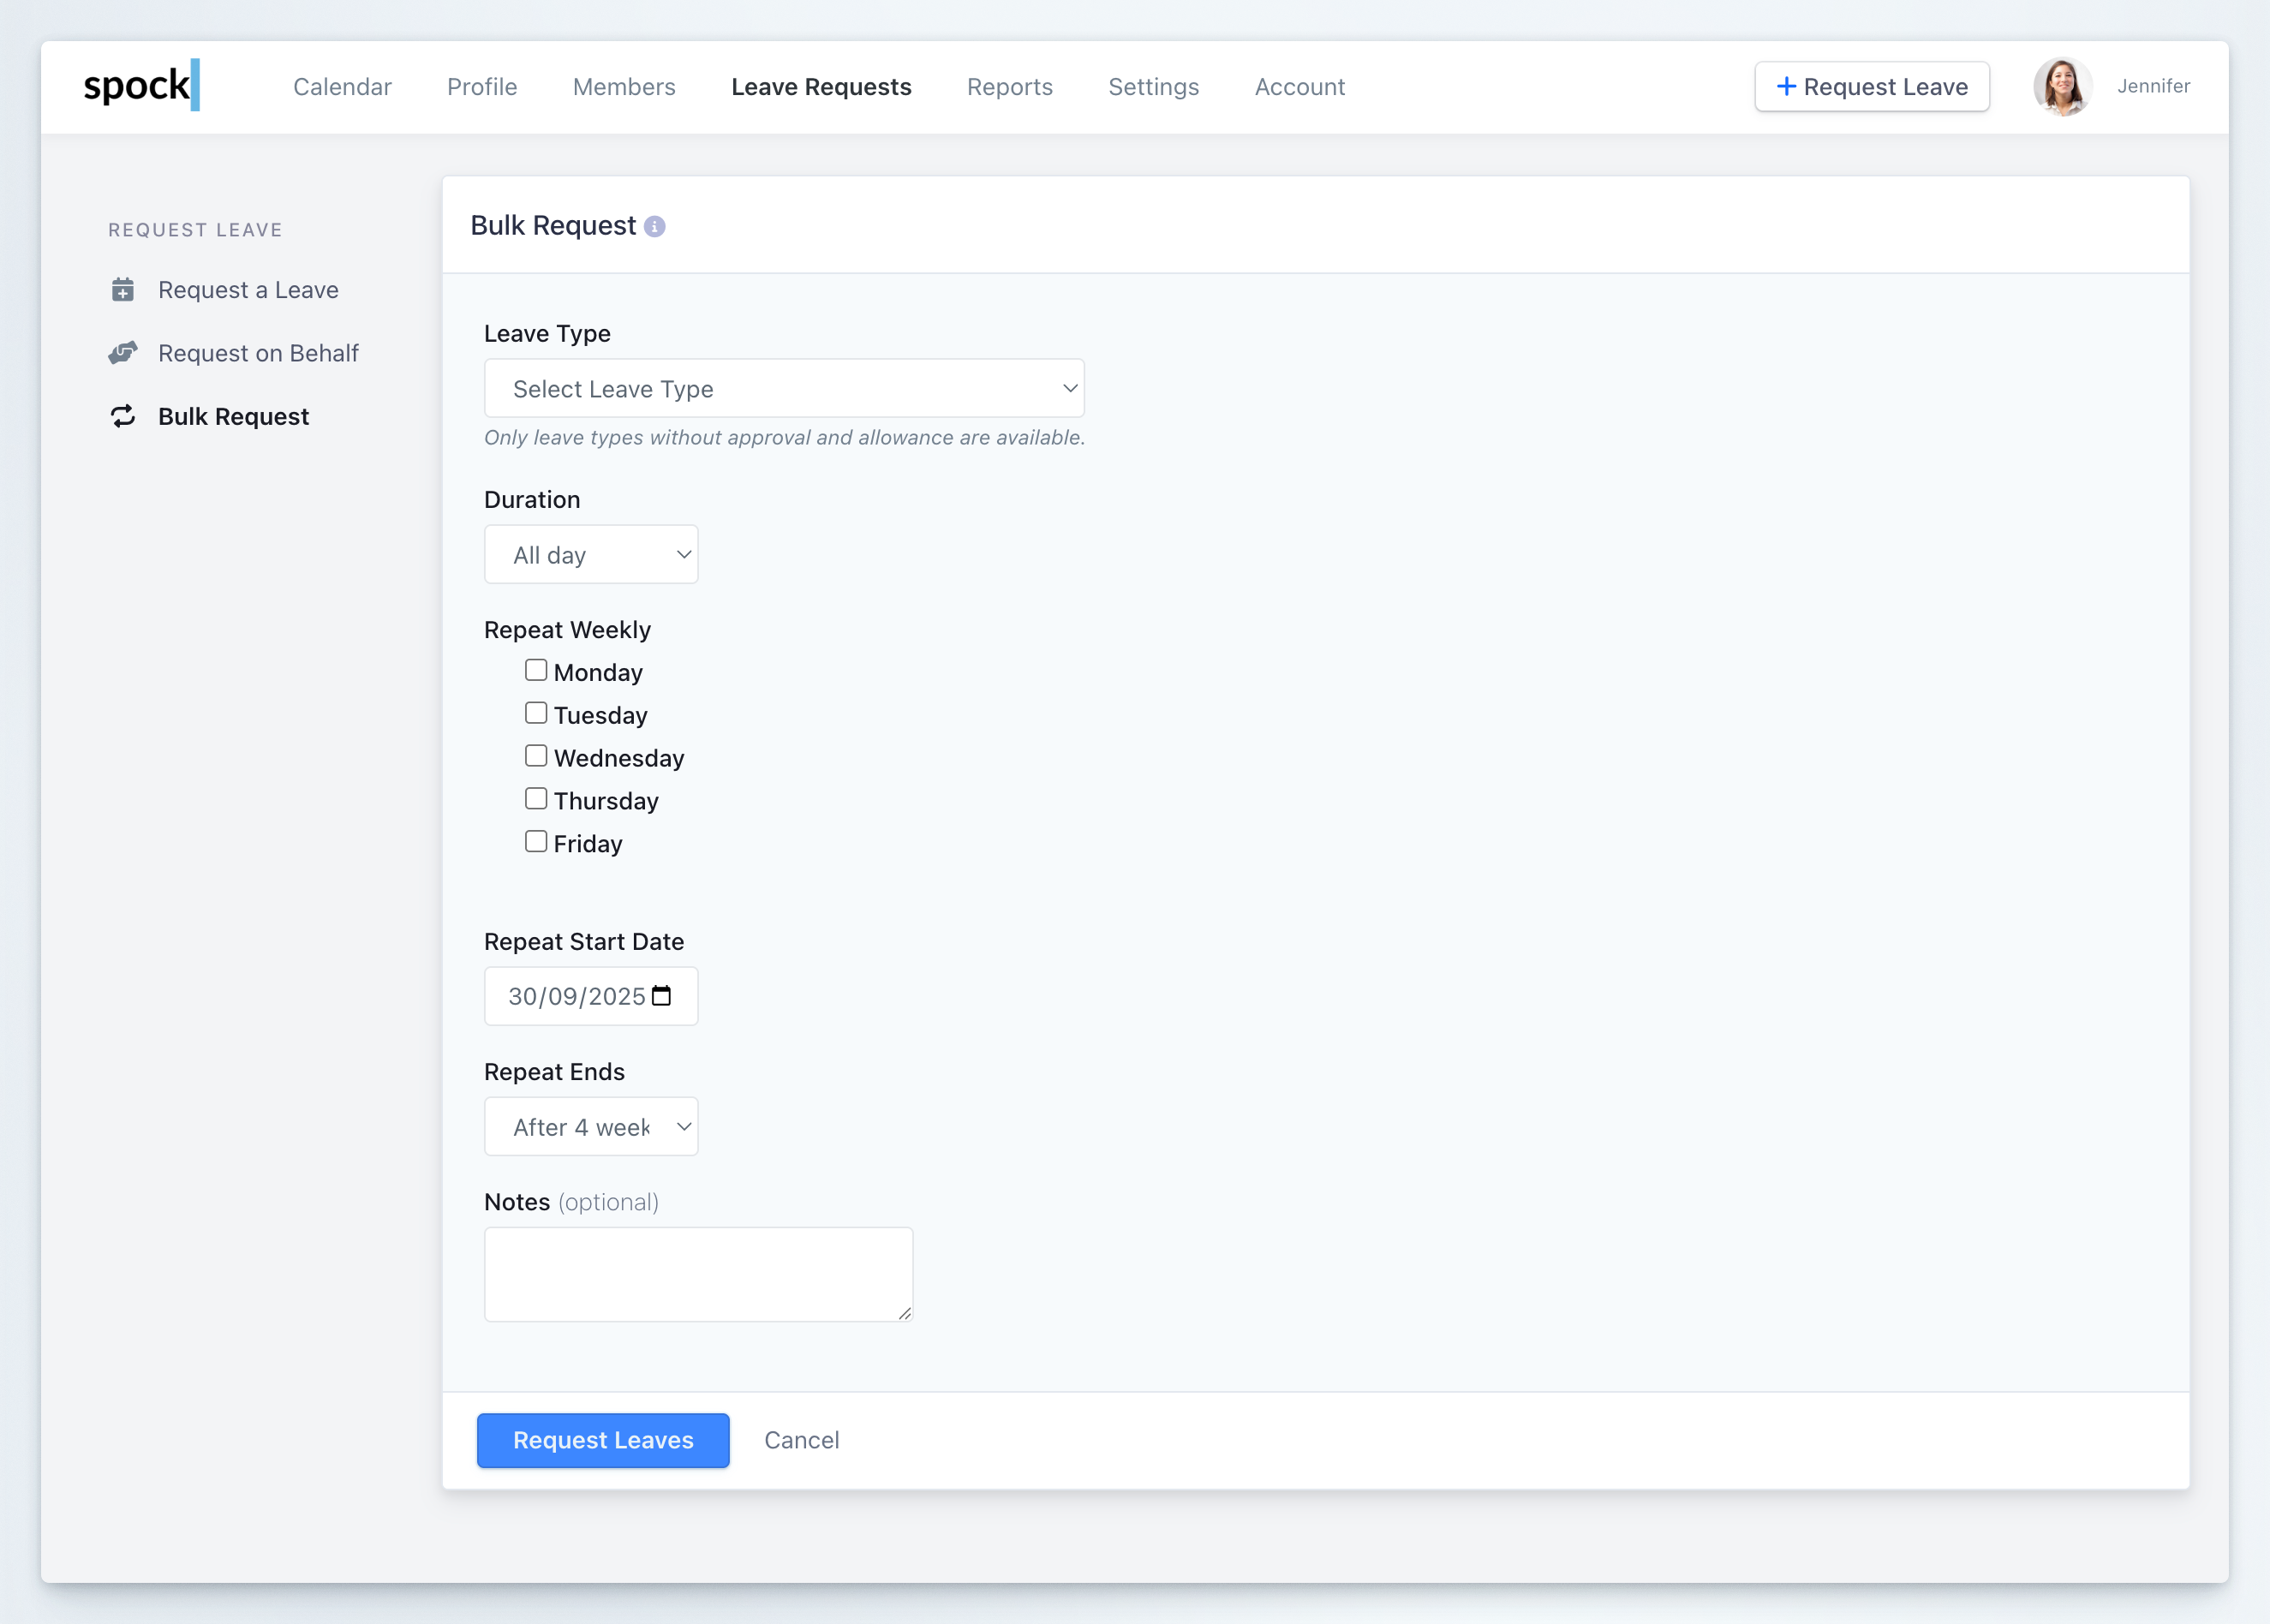Expand the Duration All day dropdown
2270x1624 pixels.
click(591, 554)
